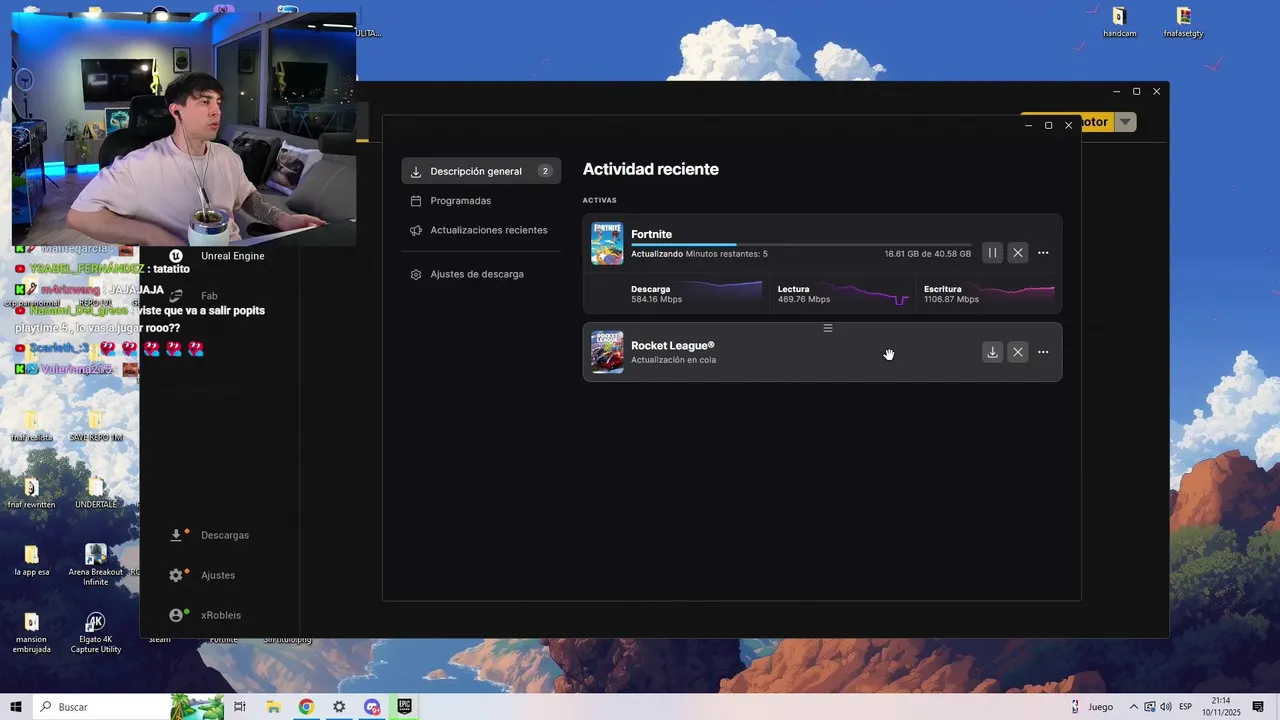
Task: Click the xRobleis profile avatar icon
Action: [x=176, y=615]
